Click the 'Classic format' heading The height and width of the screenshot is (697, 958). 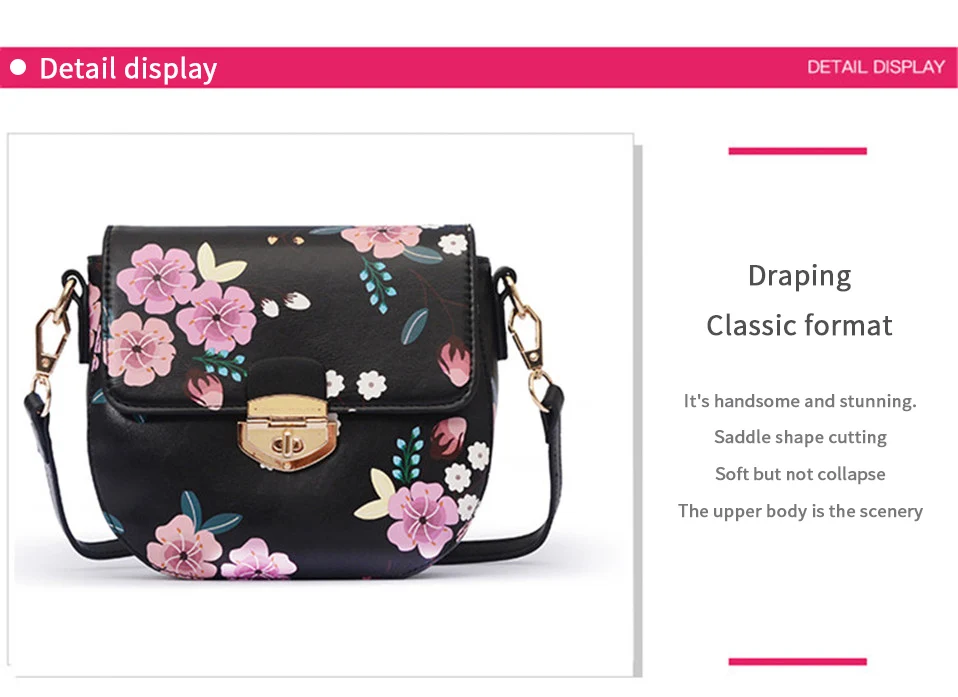coord(799,325)
